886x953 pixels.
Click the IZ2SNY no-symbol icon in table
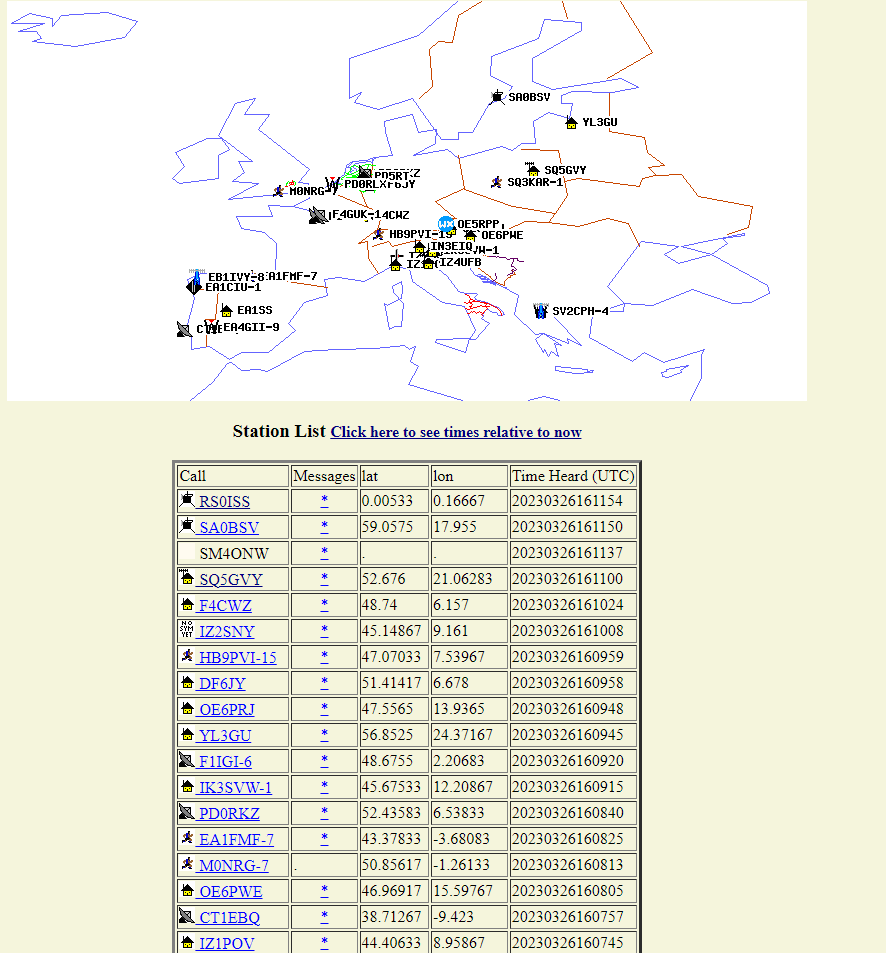click(x=187, y=631)
